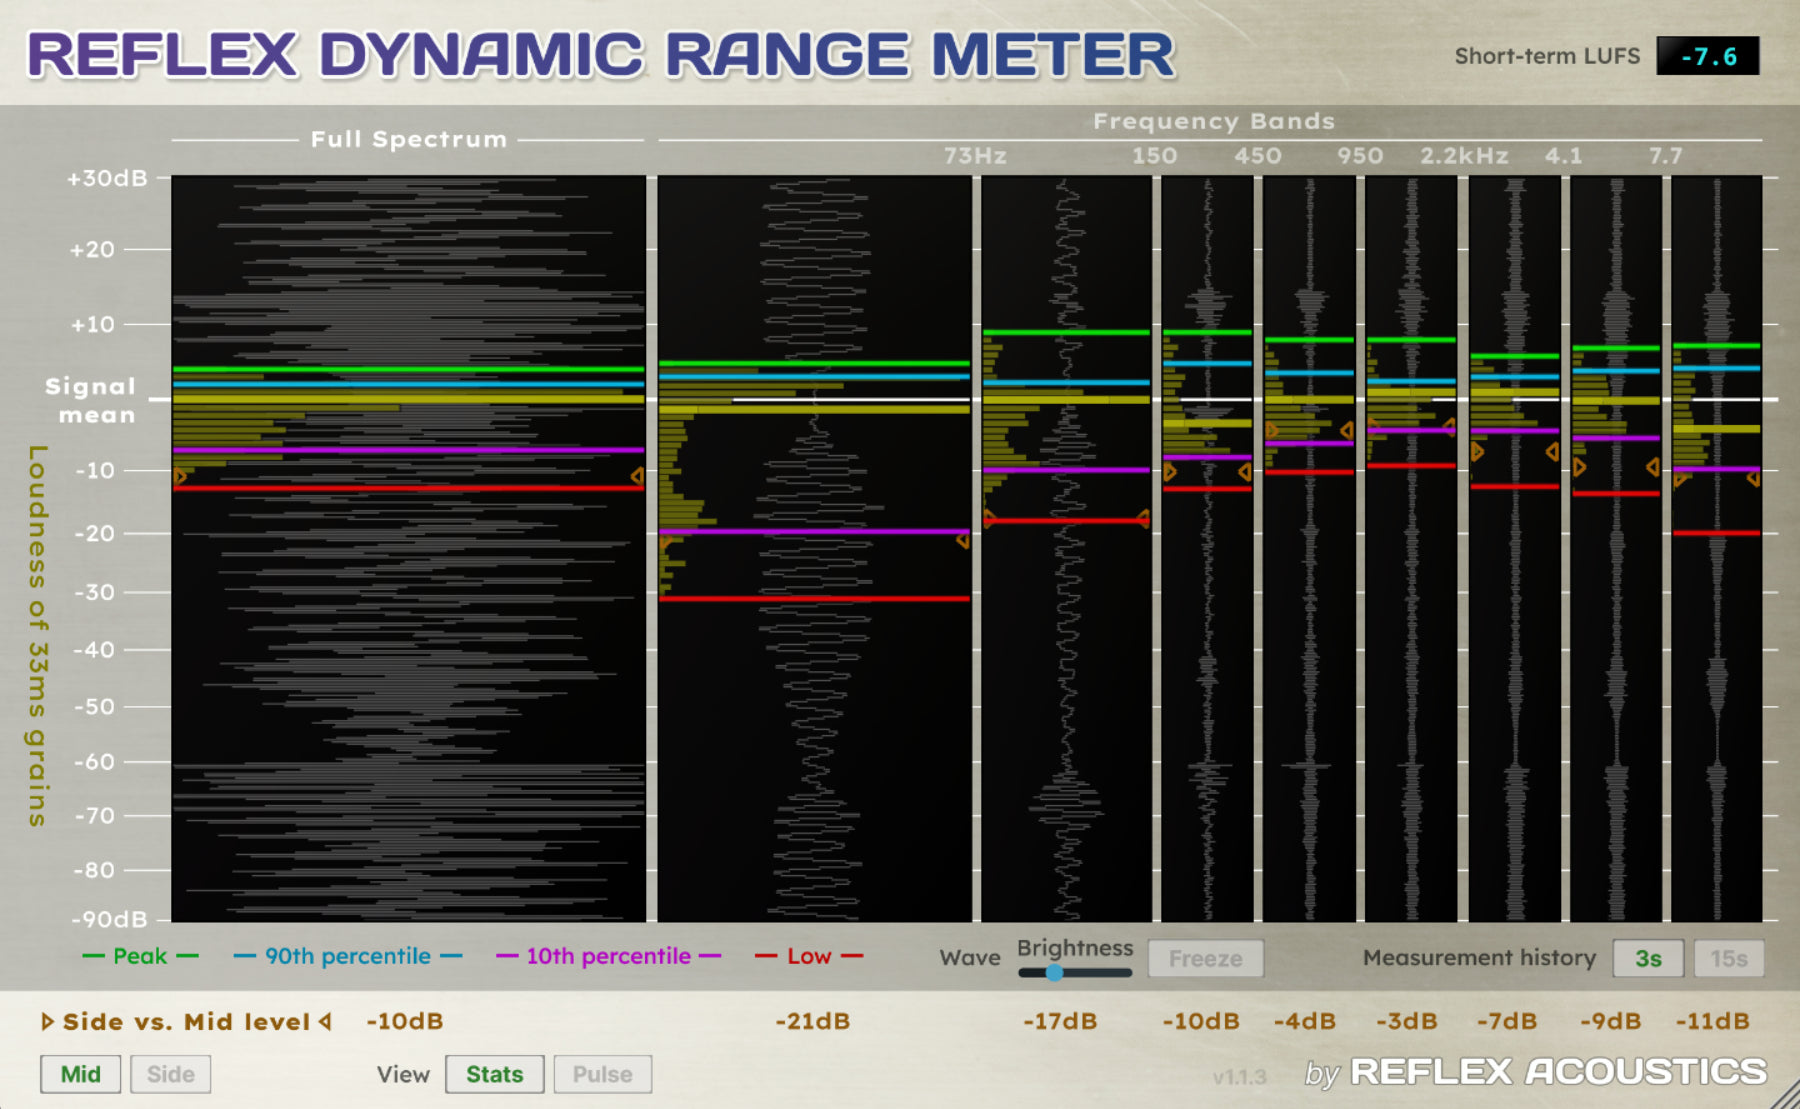Click right orange marker in the -21dB band
This screenshot has height=1109, width=1800.
point(962,541)
